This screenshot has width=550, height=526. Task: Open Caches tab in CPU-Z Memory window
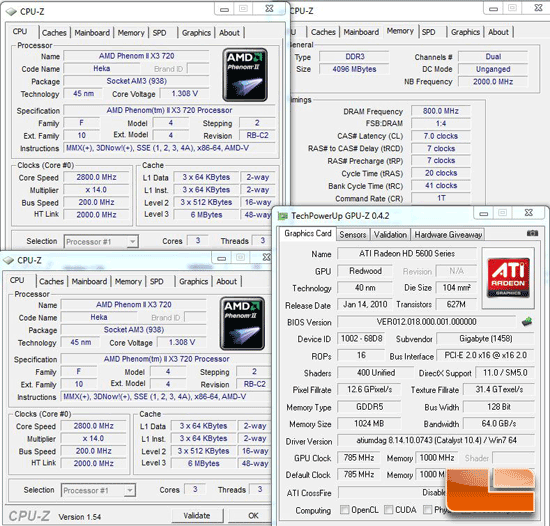[323, 32]
